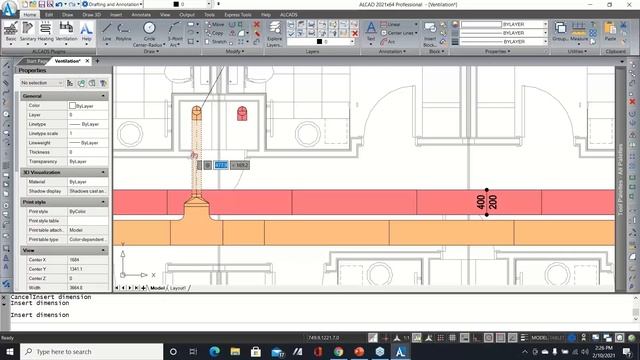Viewport: 640px width, 360px height.
Task: Click the red delete layer icon in Layers panel
Action: (x=355, y=33)
